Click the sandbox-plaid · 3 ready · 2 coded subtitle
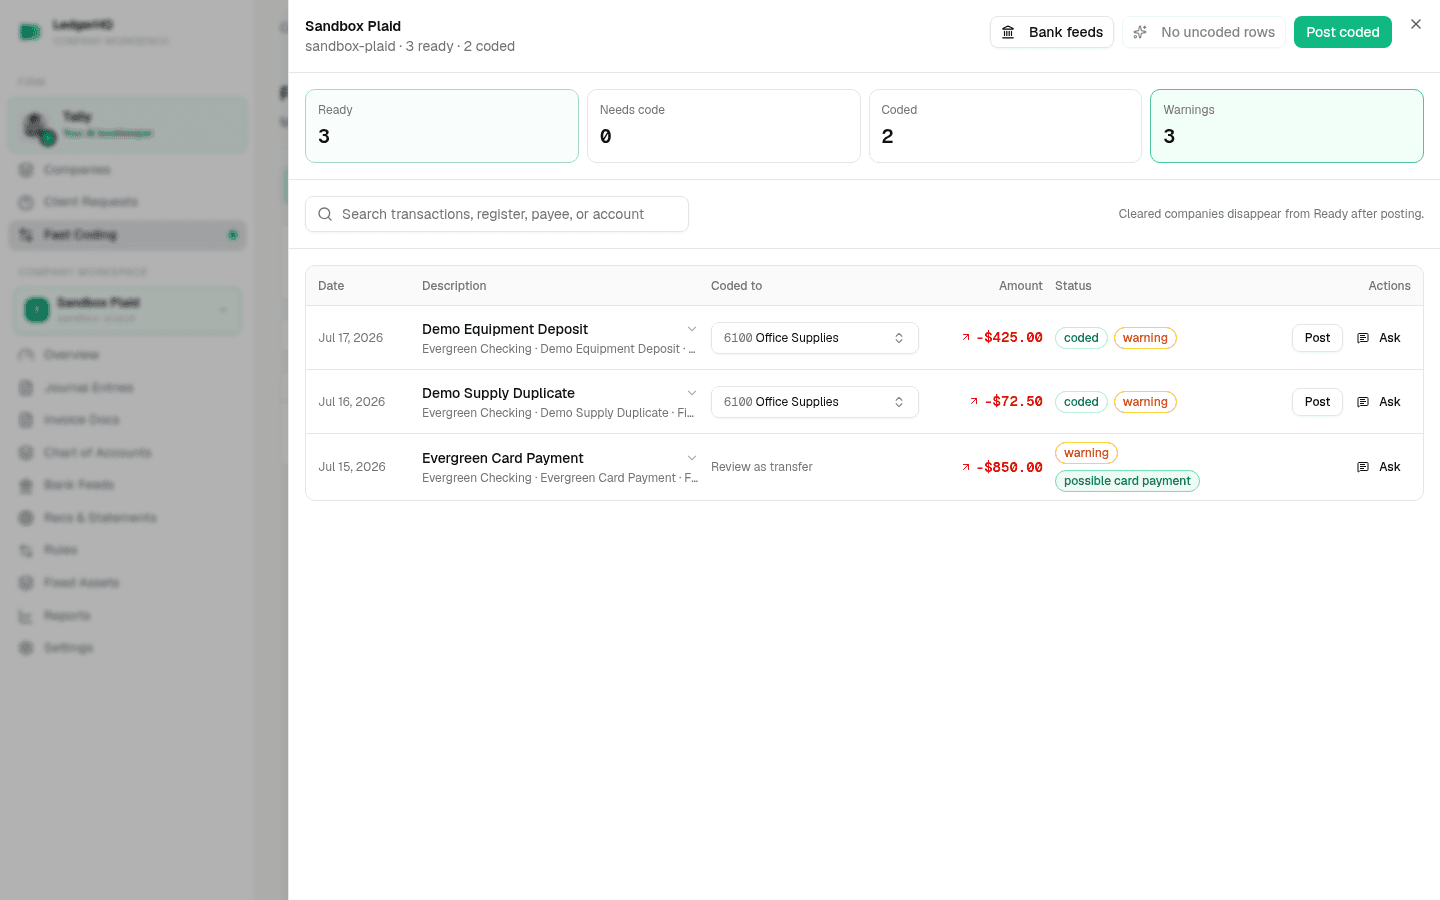Screen dimensions: 1440x900 click(410, 46)
